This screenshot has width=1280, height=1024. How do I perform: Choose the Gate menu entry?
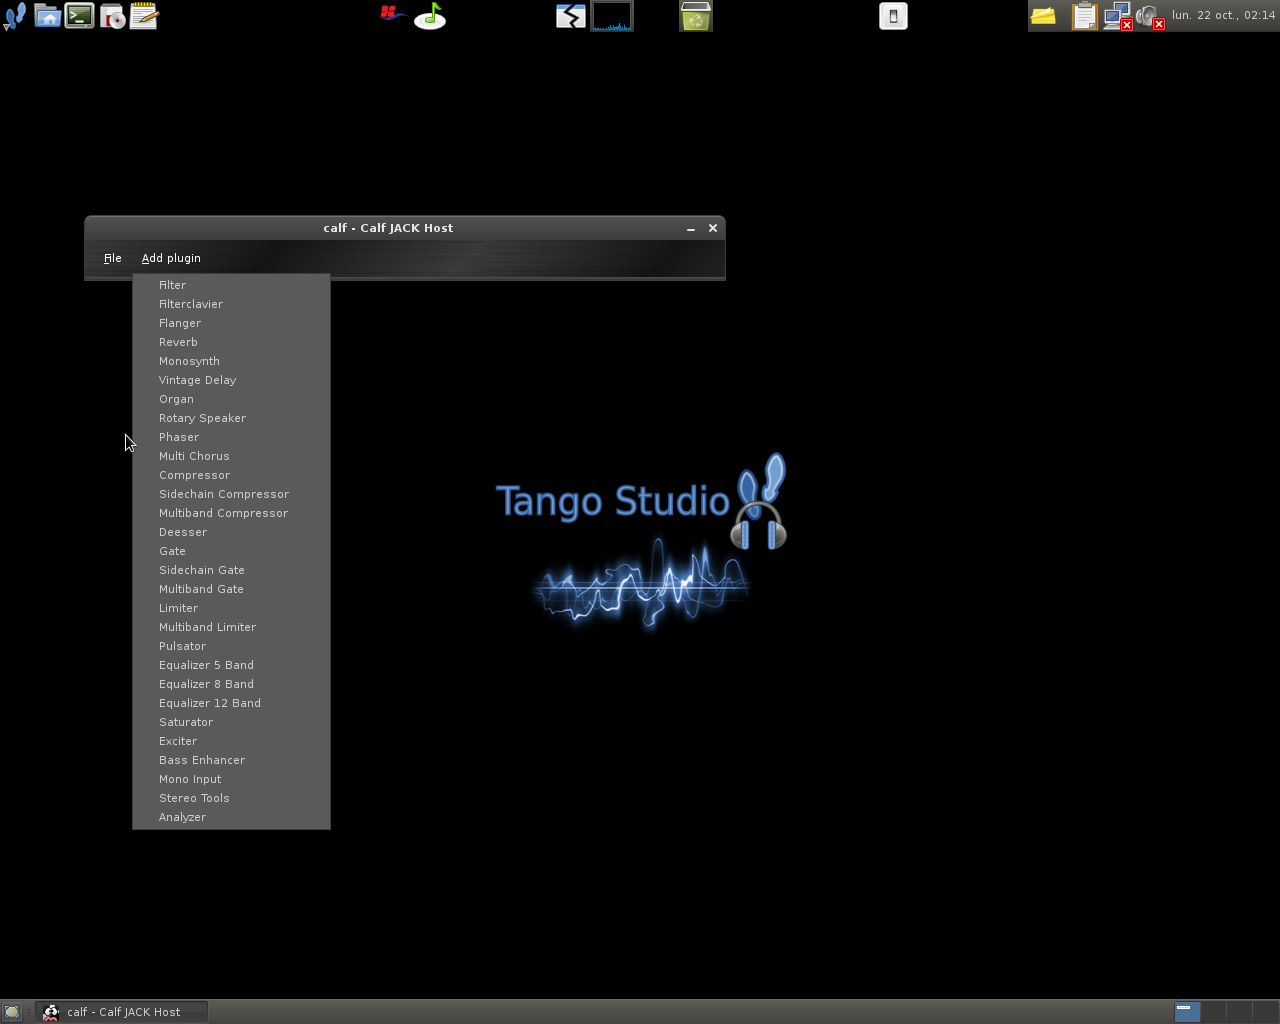pos(231,551)
